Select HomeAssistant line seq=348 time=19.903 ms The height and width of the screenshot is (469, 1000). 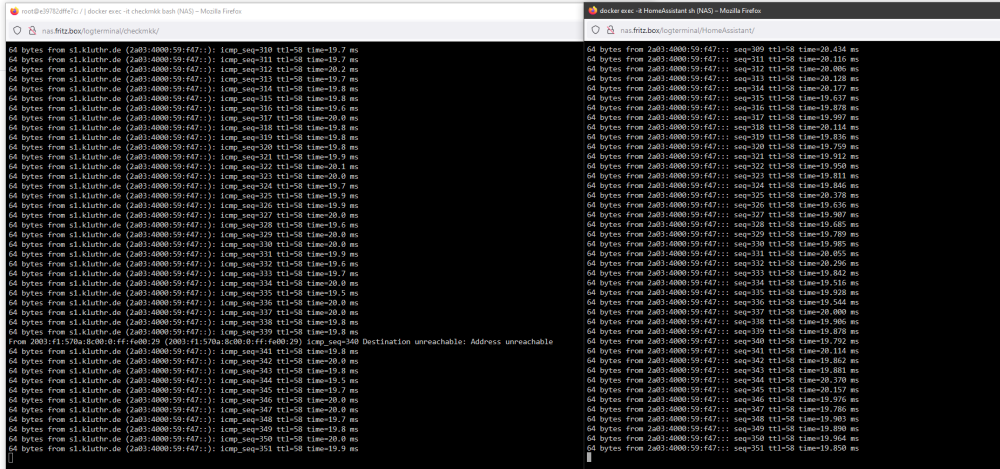pos(723,419)
